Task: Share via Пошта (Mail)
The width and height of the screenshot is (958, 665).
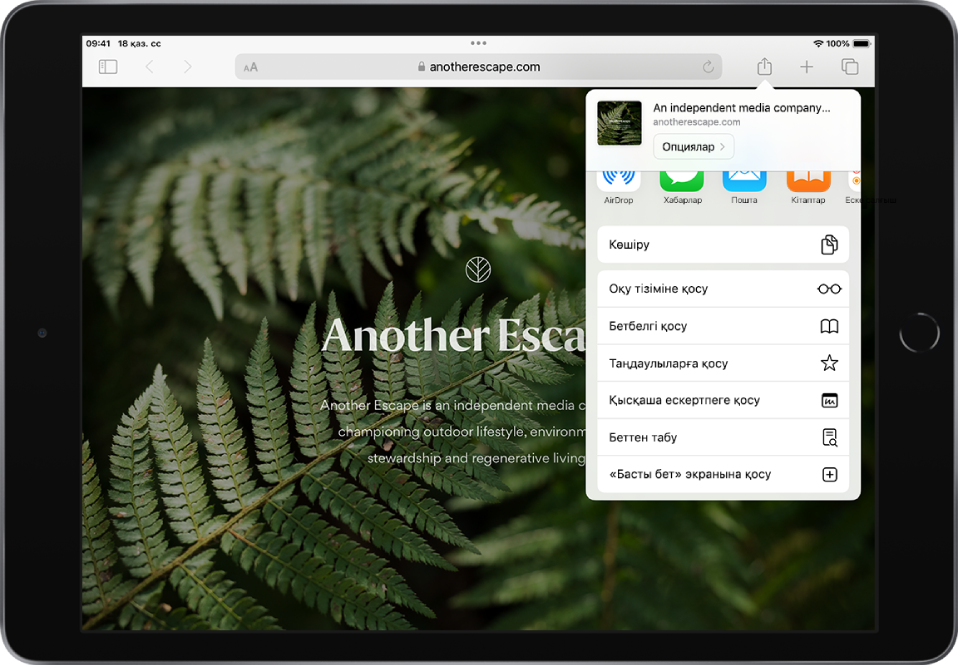Action: click(744, 187)
